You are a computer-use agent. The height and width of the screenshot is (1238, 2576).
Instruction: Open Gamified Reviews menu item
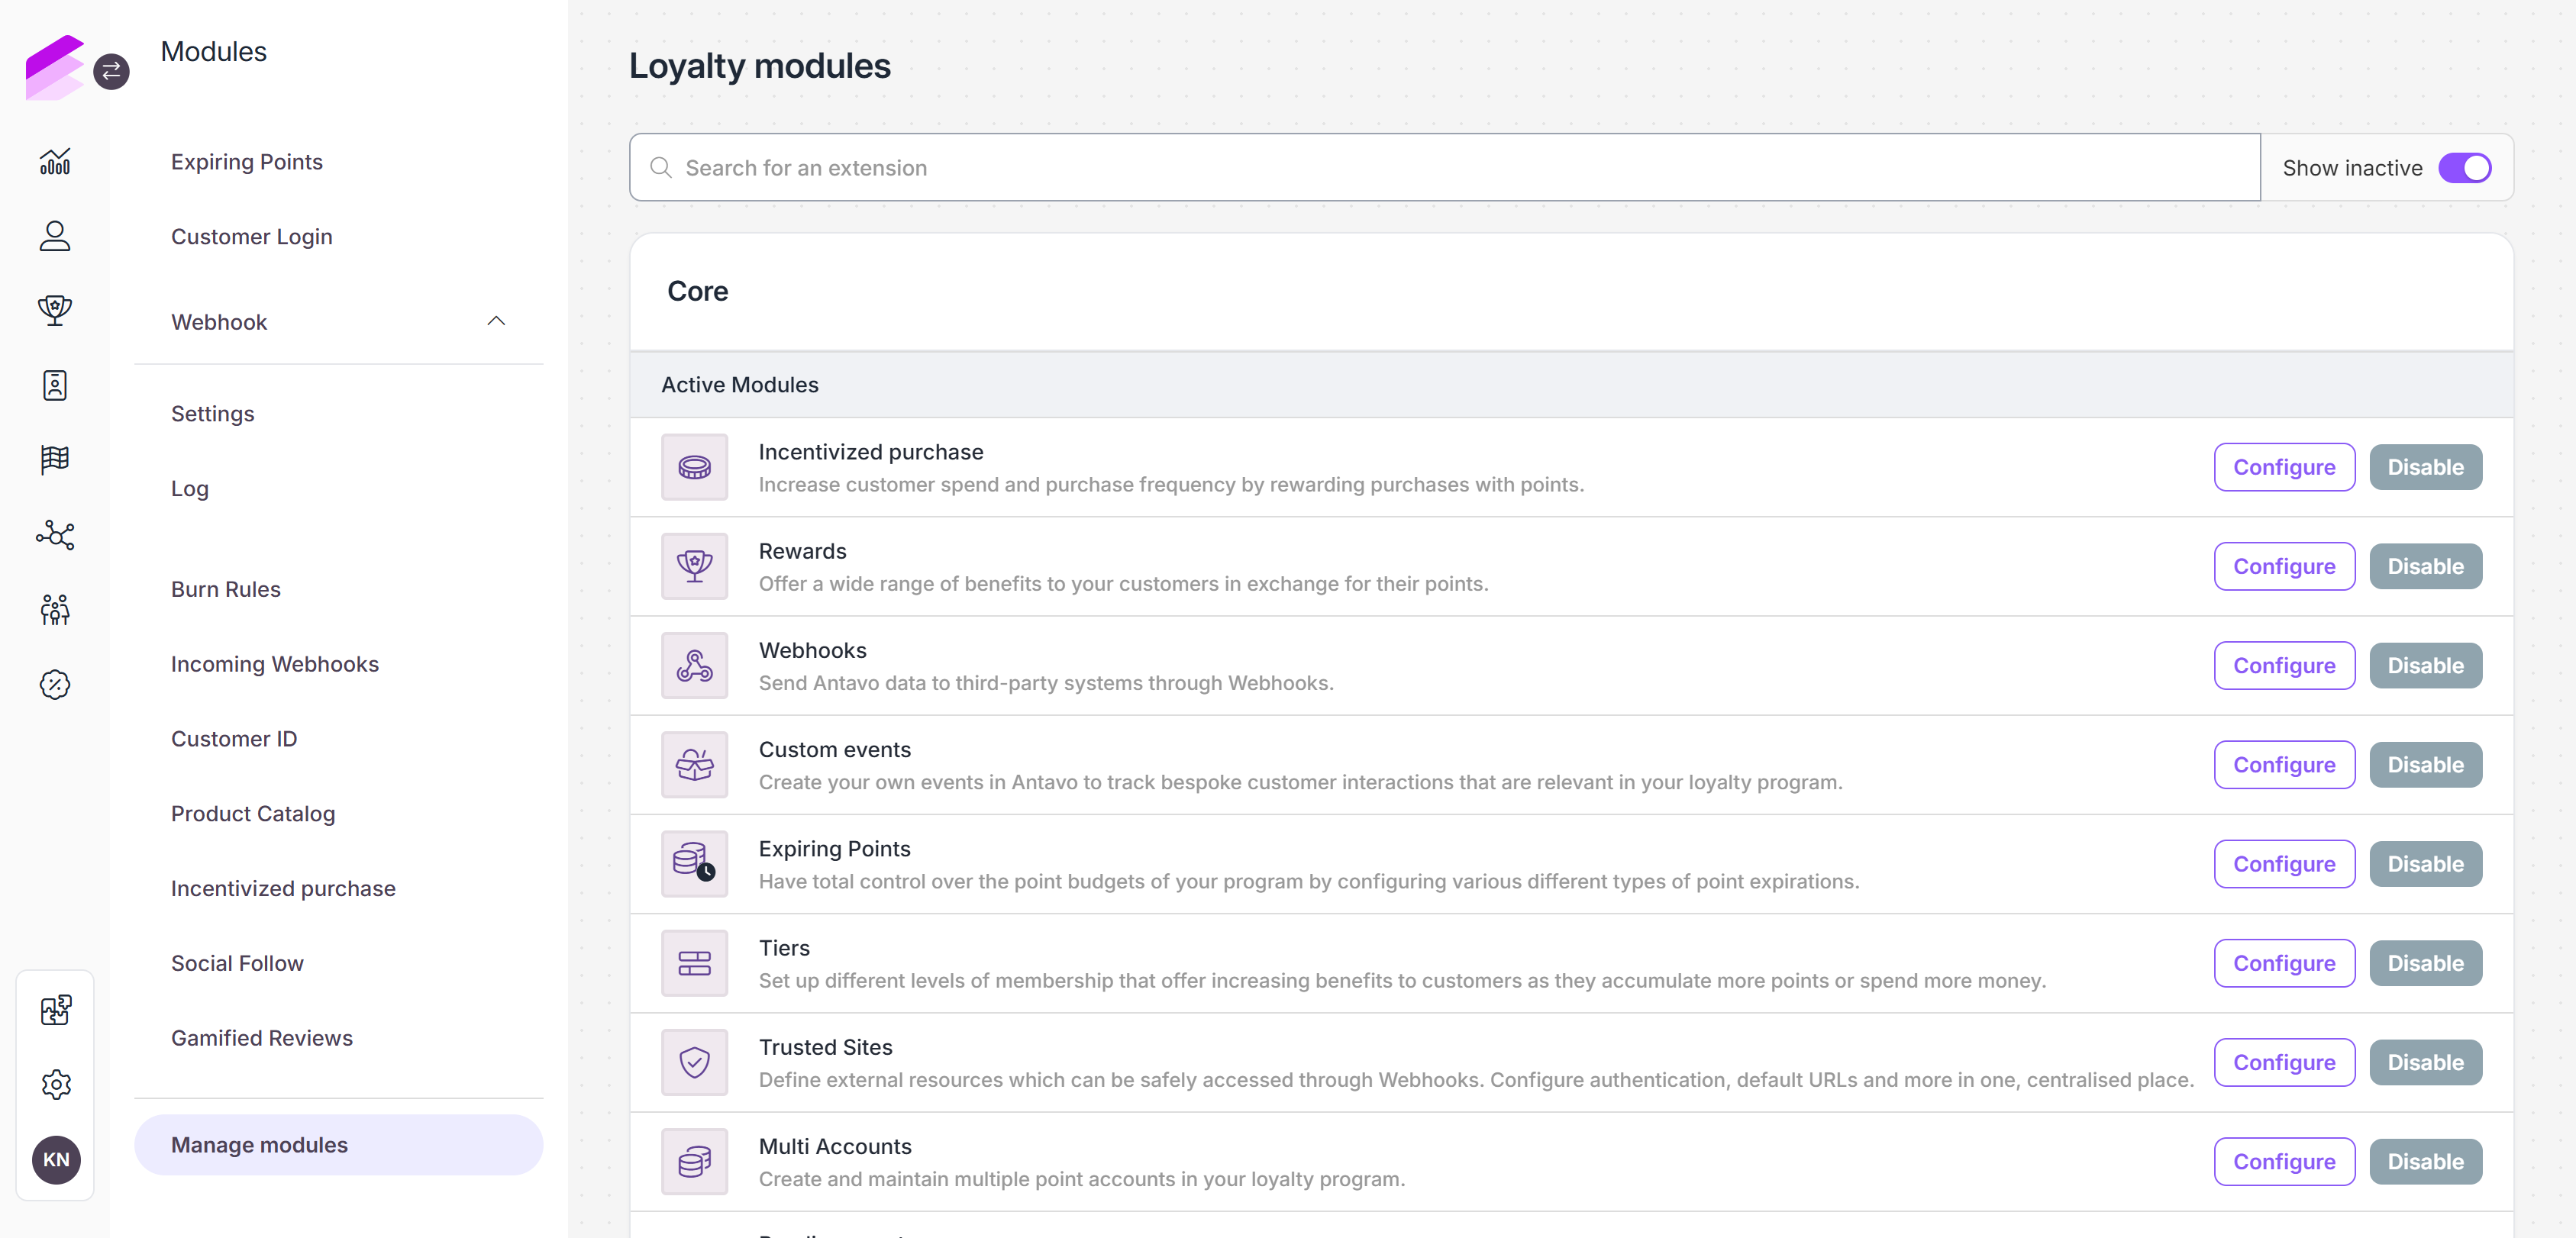point(262,1039)
